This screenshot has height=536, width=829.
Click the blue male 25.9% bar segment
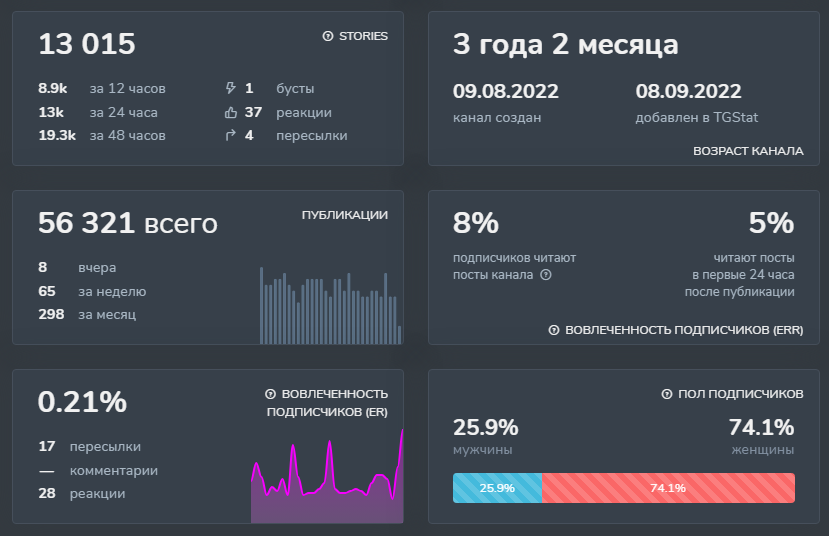(x=497, y=488)
